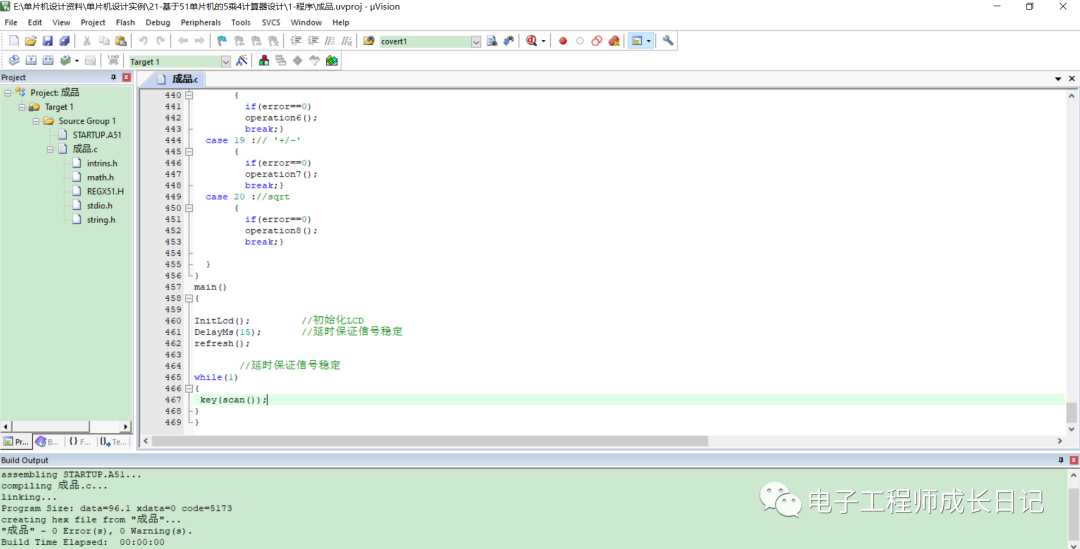Screen dimensions: 1080x549
Task: Download code to flash with LOAD icon
Action: [x=113, y=61]
